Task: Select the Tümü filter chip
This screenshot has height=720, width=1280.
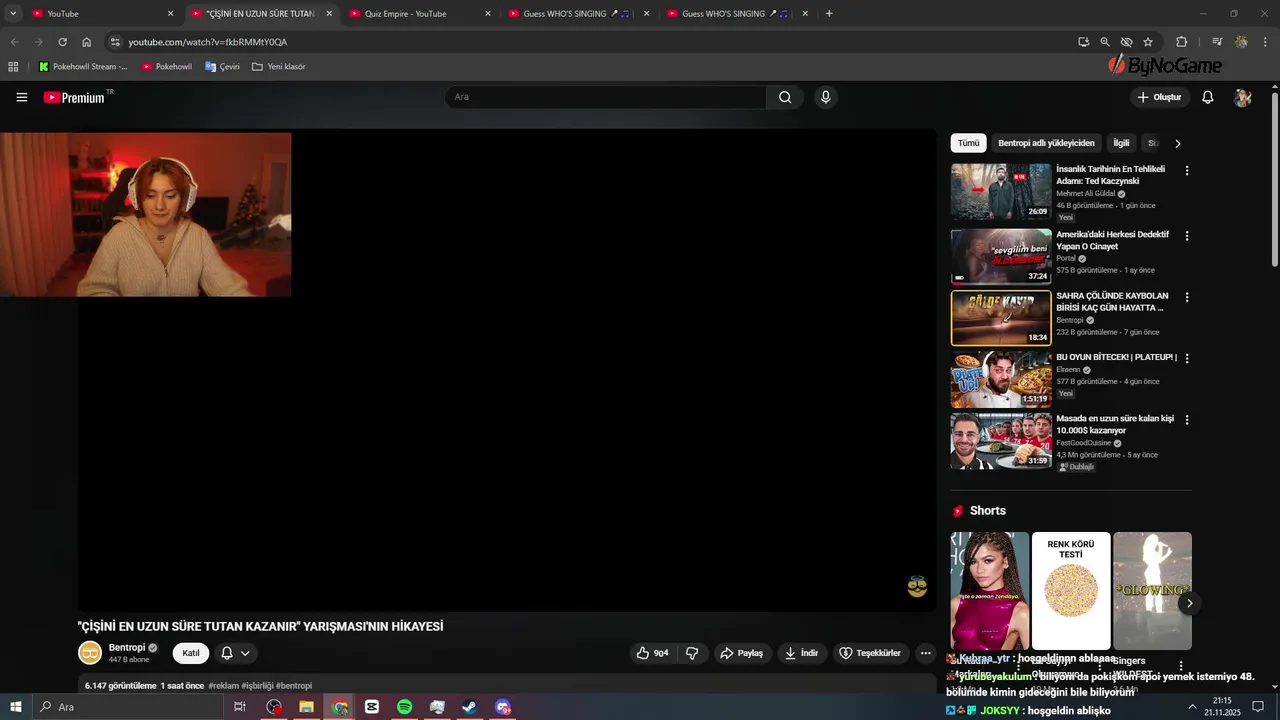Action: point(968,143)
